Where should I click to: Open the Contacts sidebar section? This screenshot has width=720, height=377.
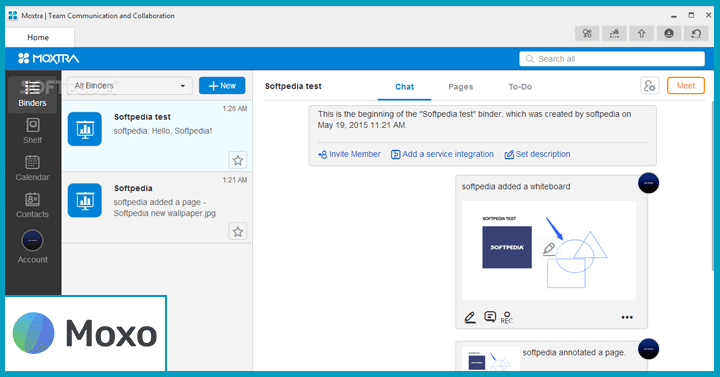click(32, 205)
